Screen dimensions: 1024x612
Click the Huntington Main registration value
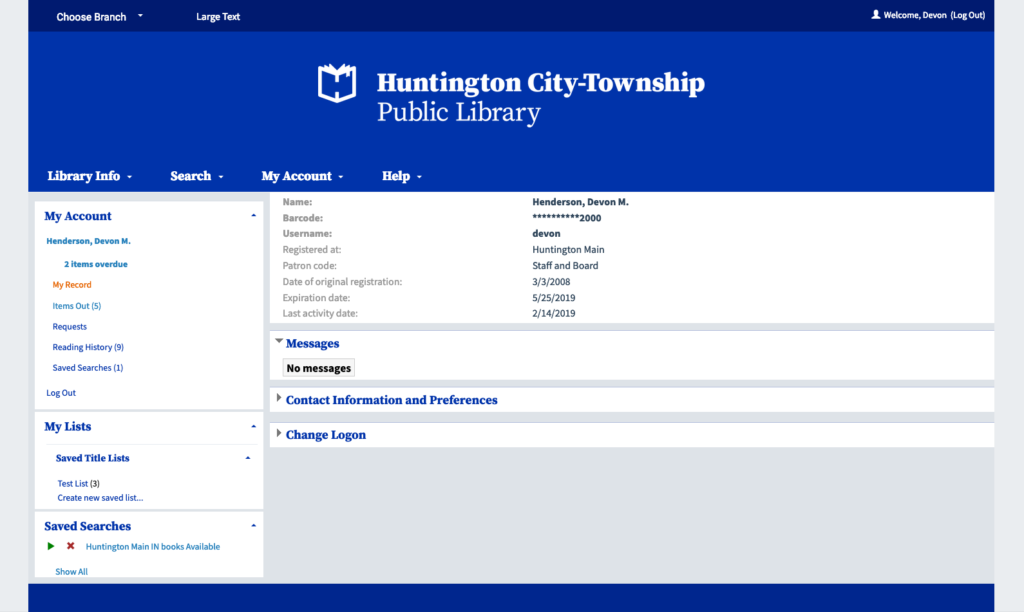tap(568, 250)
